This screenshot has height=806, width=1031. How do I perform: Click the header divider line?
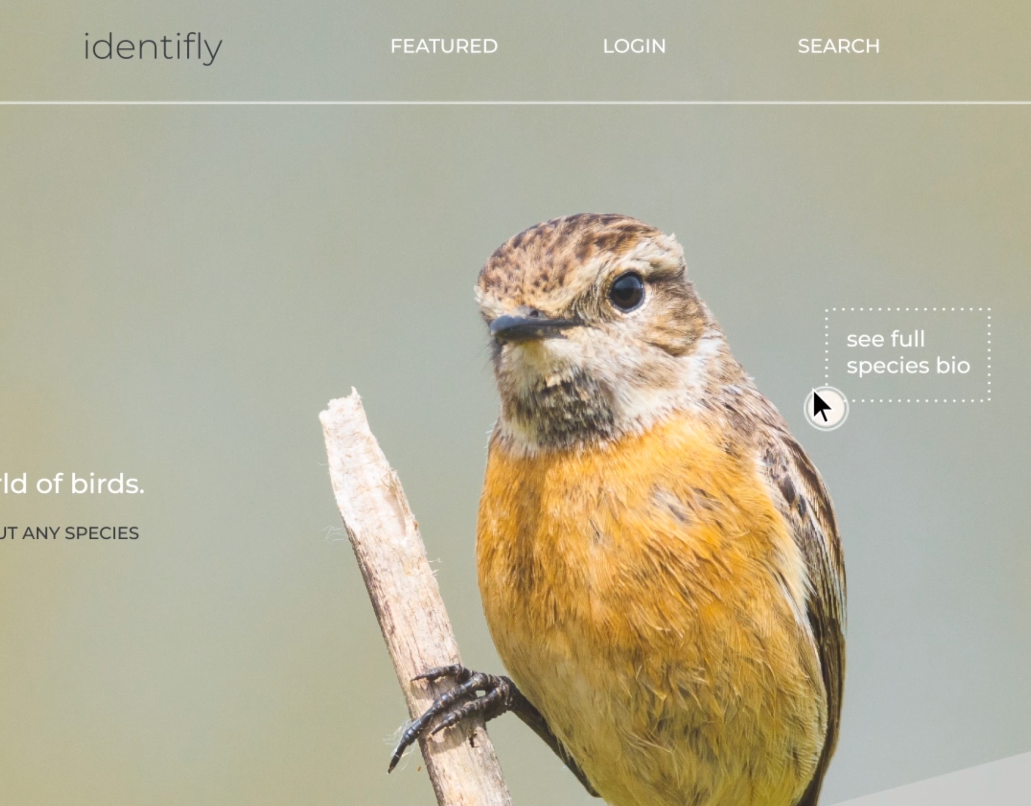(x=516, y=103)
